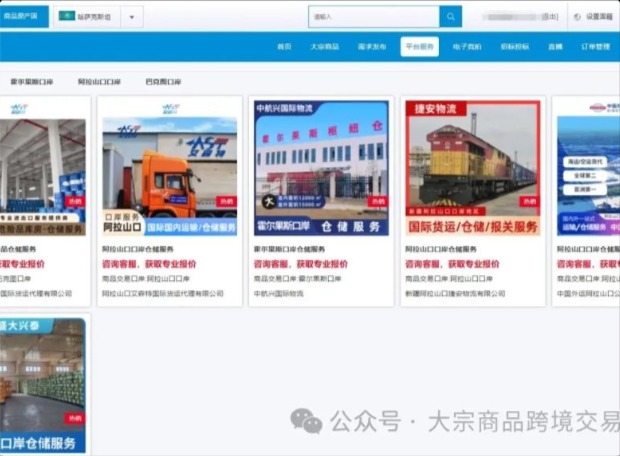Click the 霍尔果斯口岸仓储服务 card title
This screenshot has height=456, width=620.
coord(289,249)
